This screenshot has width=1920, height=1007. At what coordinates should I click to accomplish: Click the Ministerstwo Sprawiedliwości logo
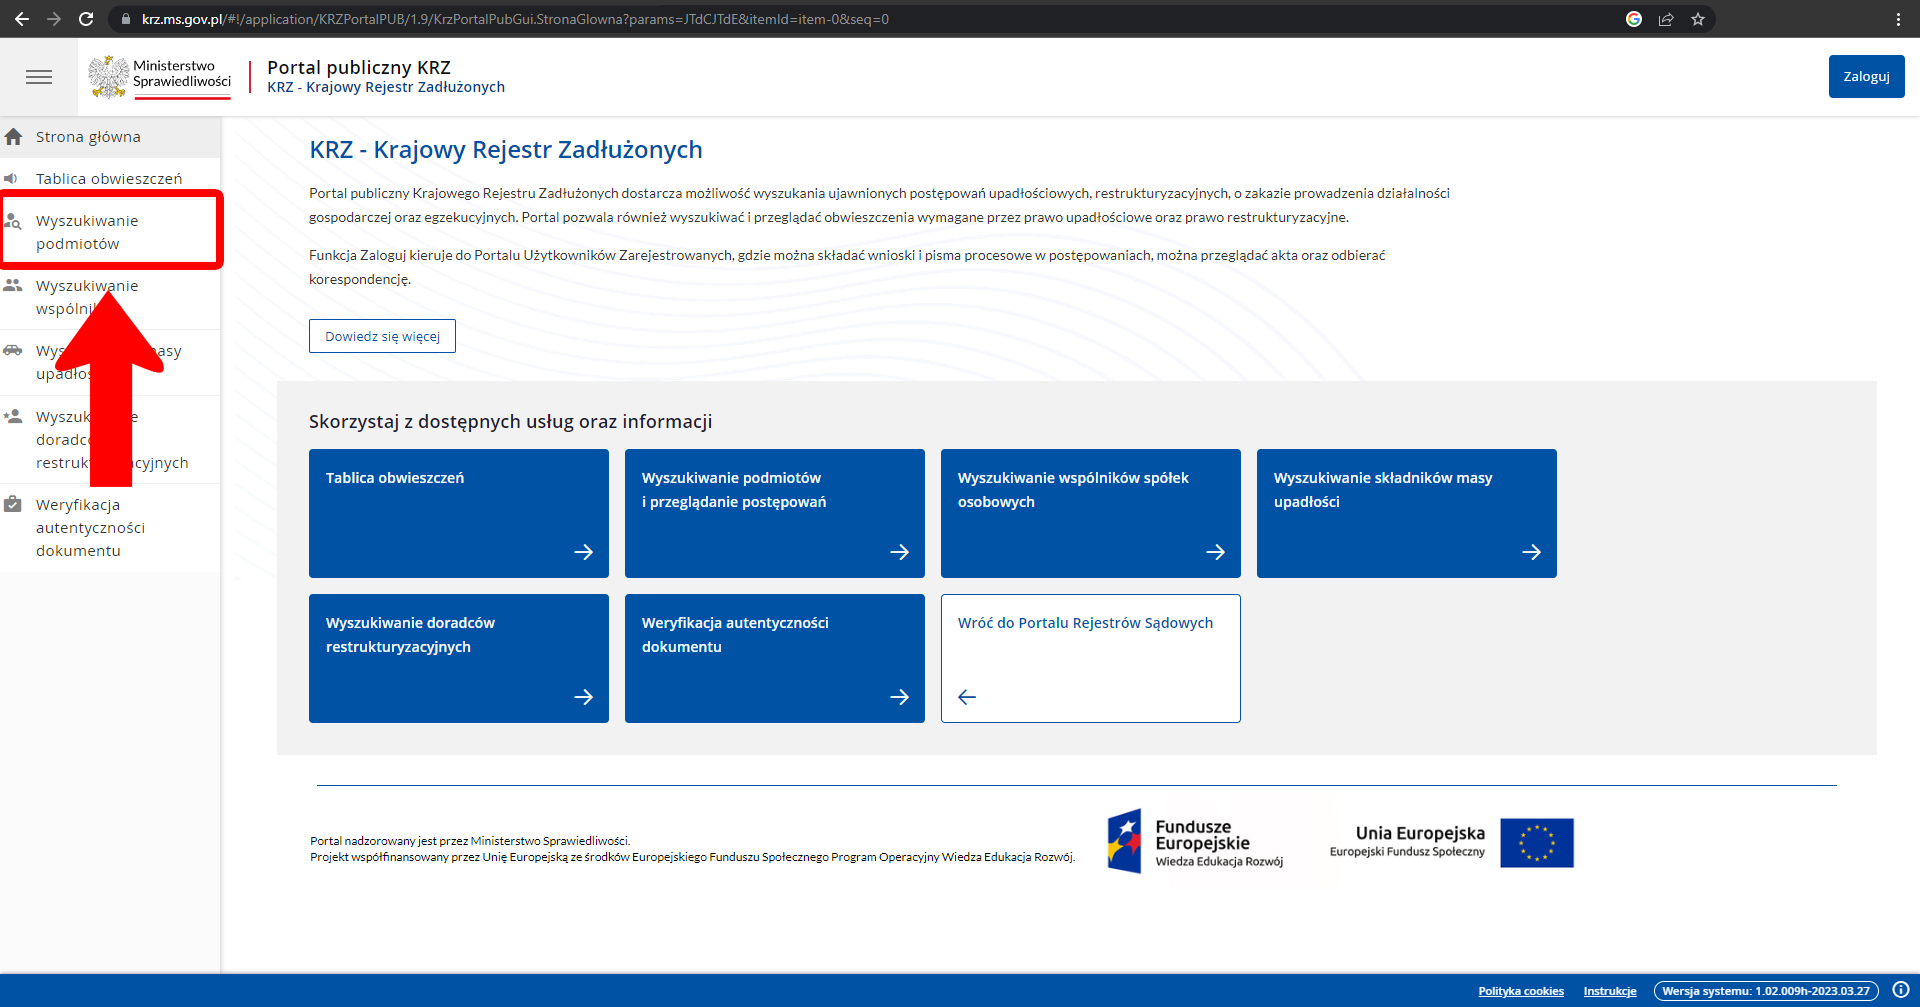[x=160, y=77]
